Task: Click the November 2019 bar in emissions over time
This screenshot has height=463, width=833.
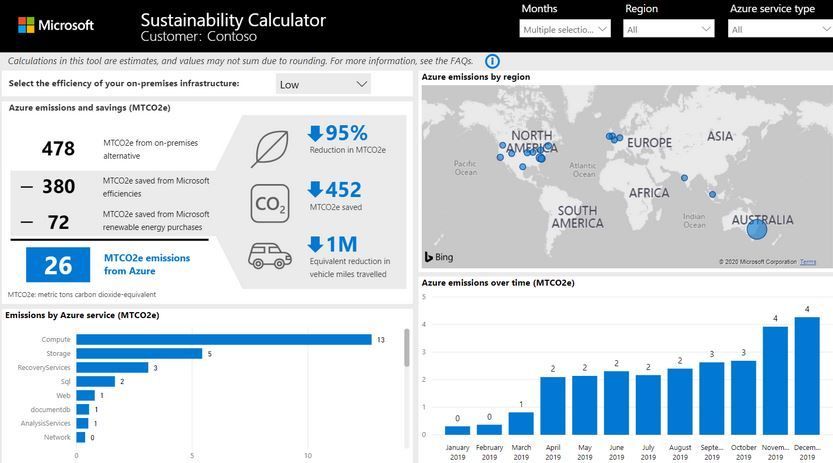Action: point(775,381)
